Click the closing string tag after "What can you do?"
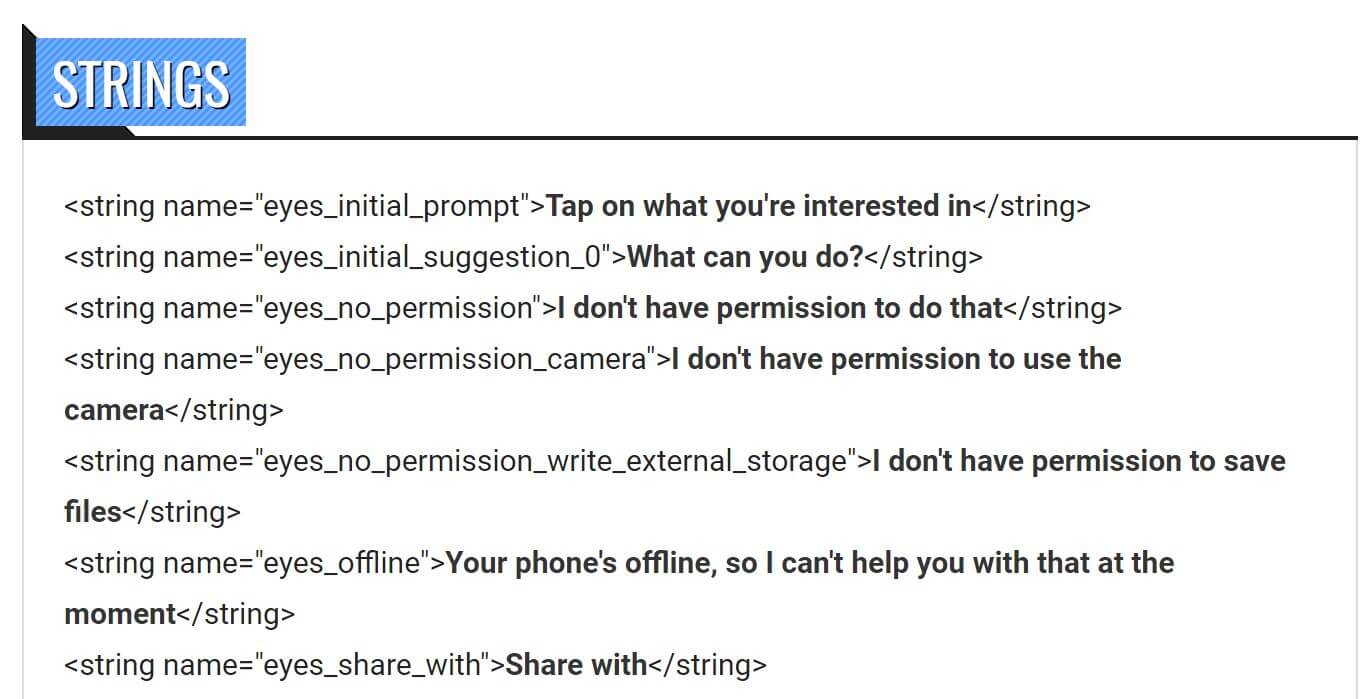This screenshot has width=1367, height=699. (x=923, y=257)
